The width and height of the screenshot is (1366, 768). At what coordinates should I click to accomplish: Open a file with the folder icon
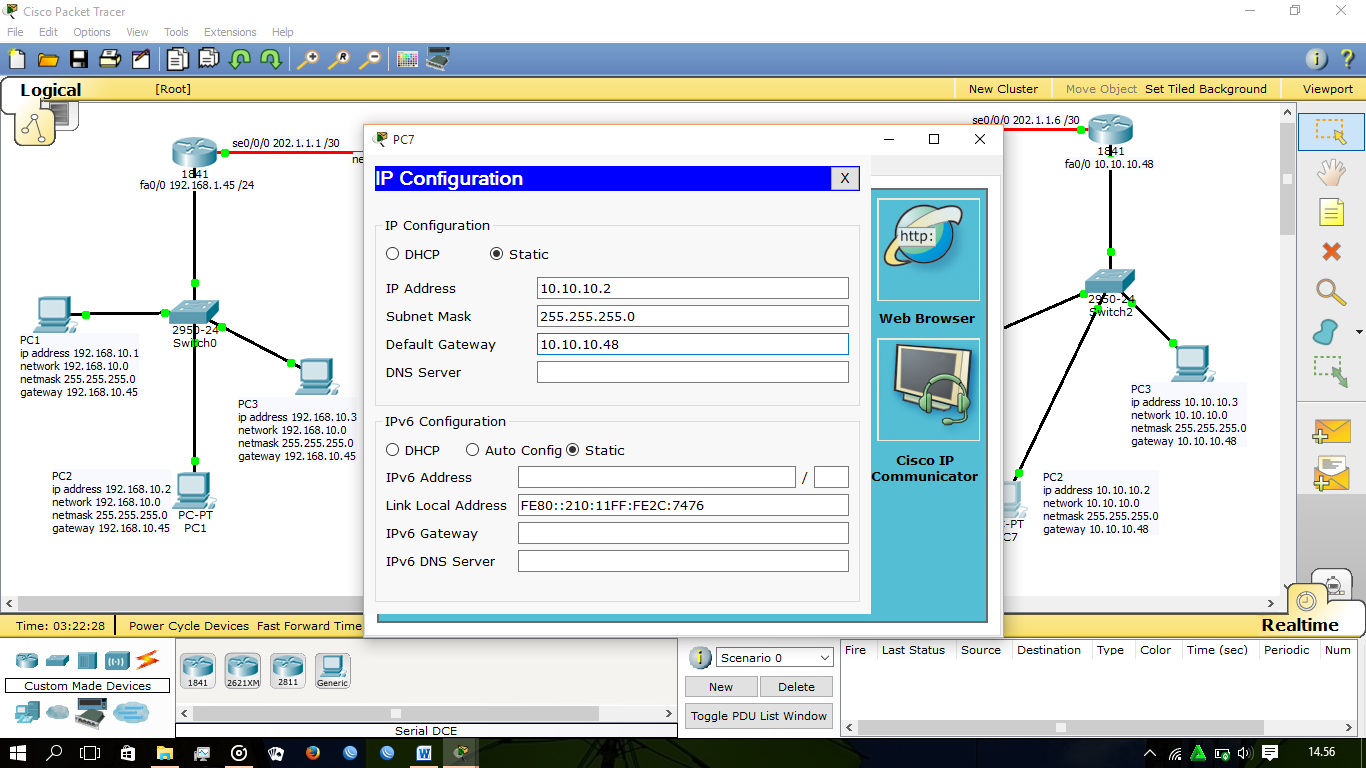(x=48, y=59)
